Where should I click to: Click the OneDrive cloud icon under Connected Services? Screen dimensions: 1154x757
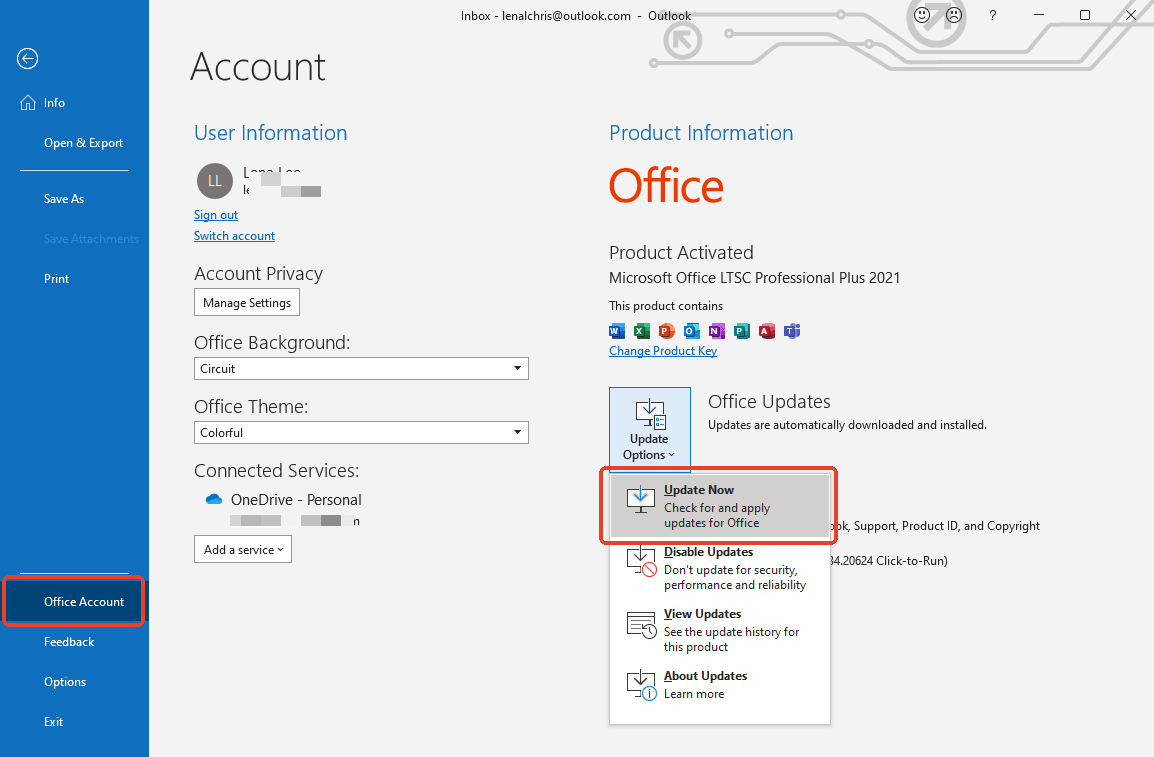(x=213, y=498)
